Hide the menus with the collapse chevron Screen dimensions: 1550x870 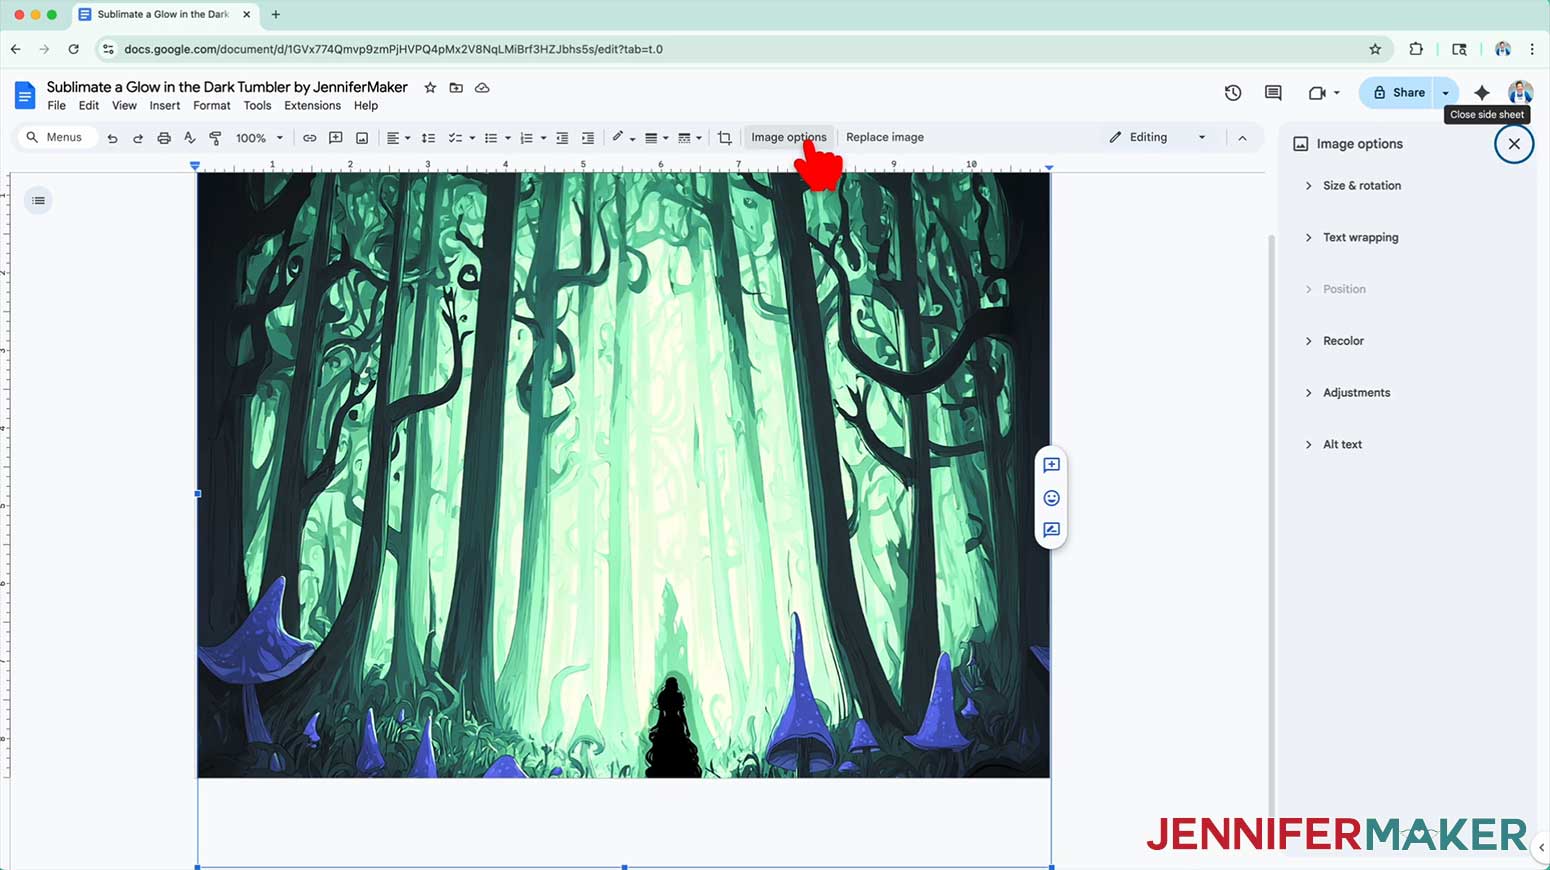(1242, 138)
